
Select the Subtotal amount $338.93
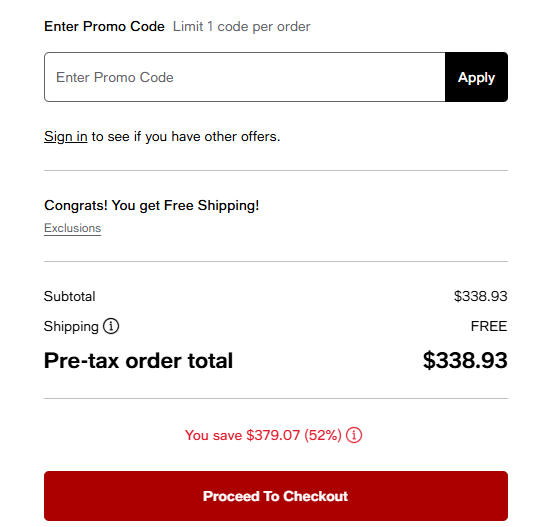pos(480,296)
